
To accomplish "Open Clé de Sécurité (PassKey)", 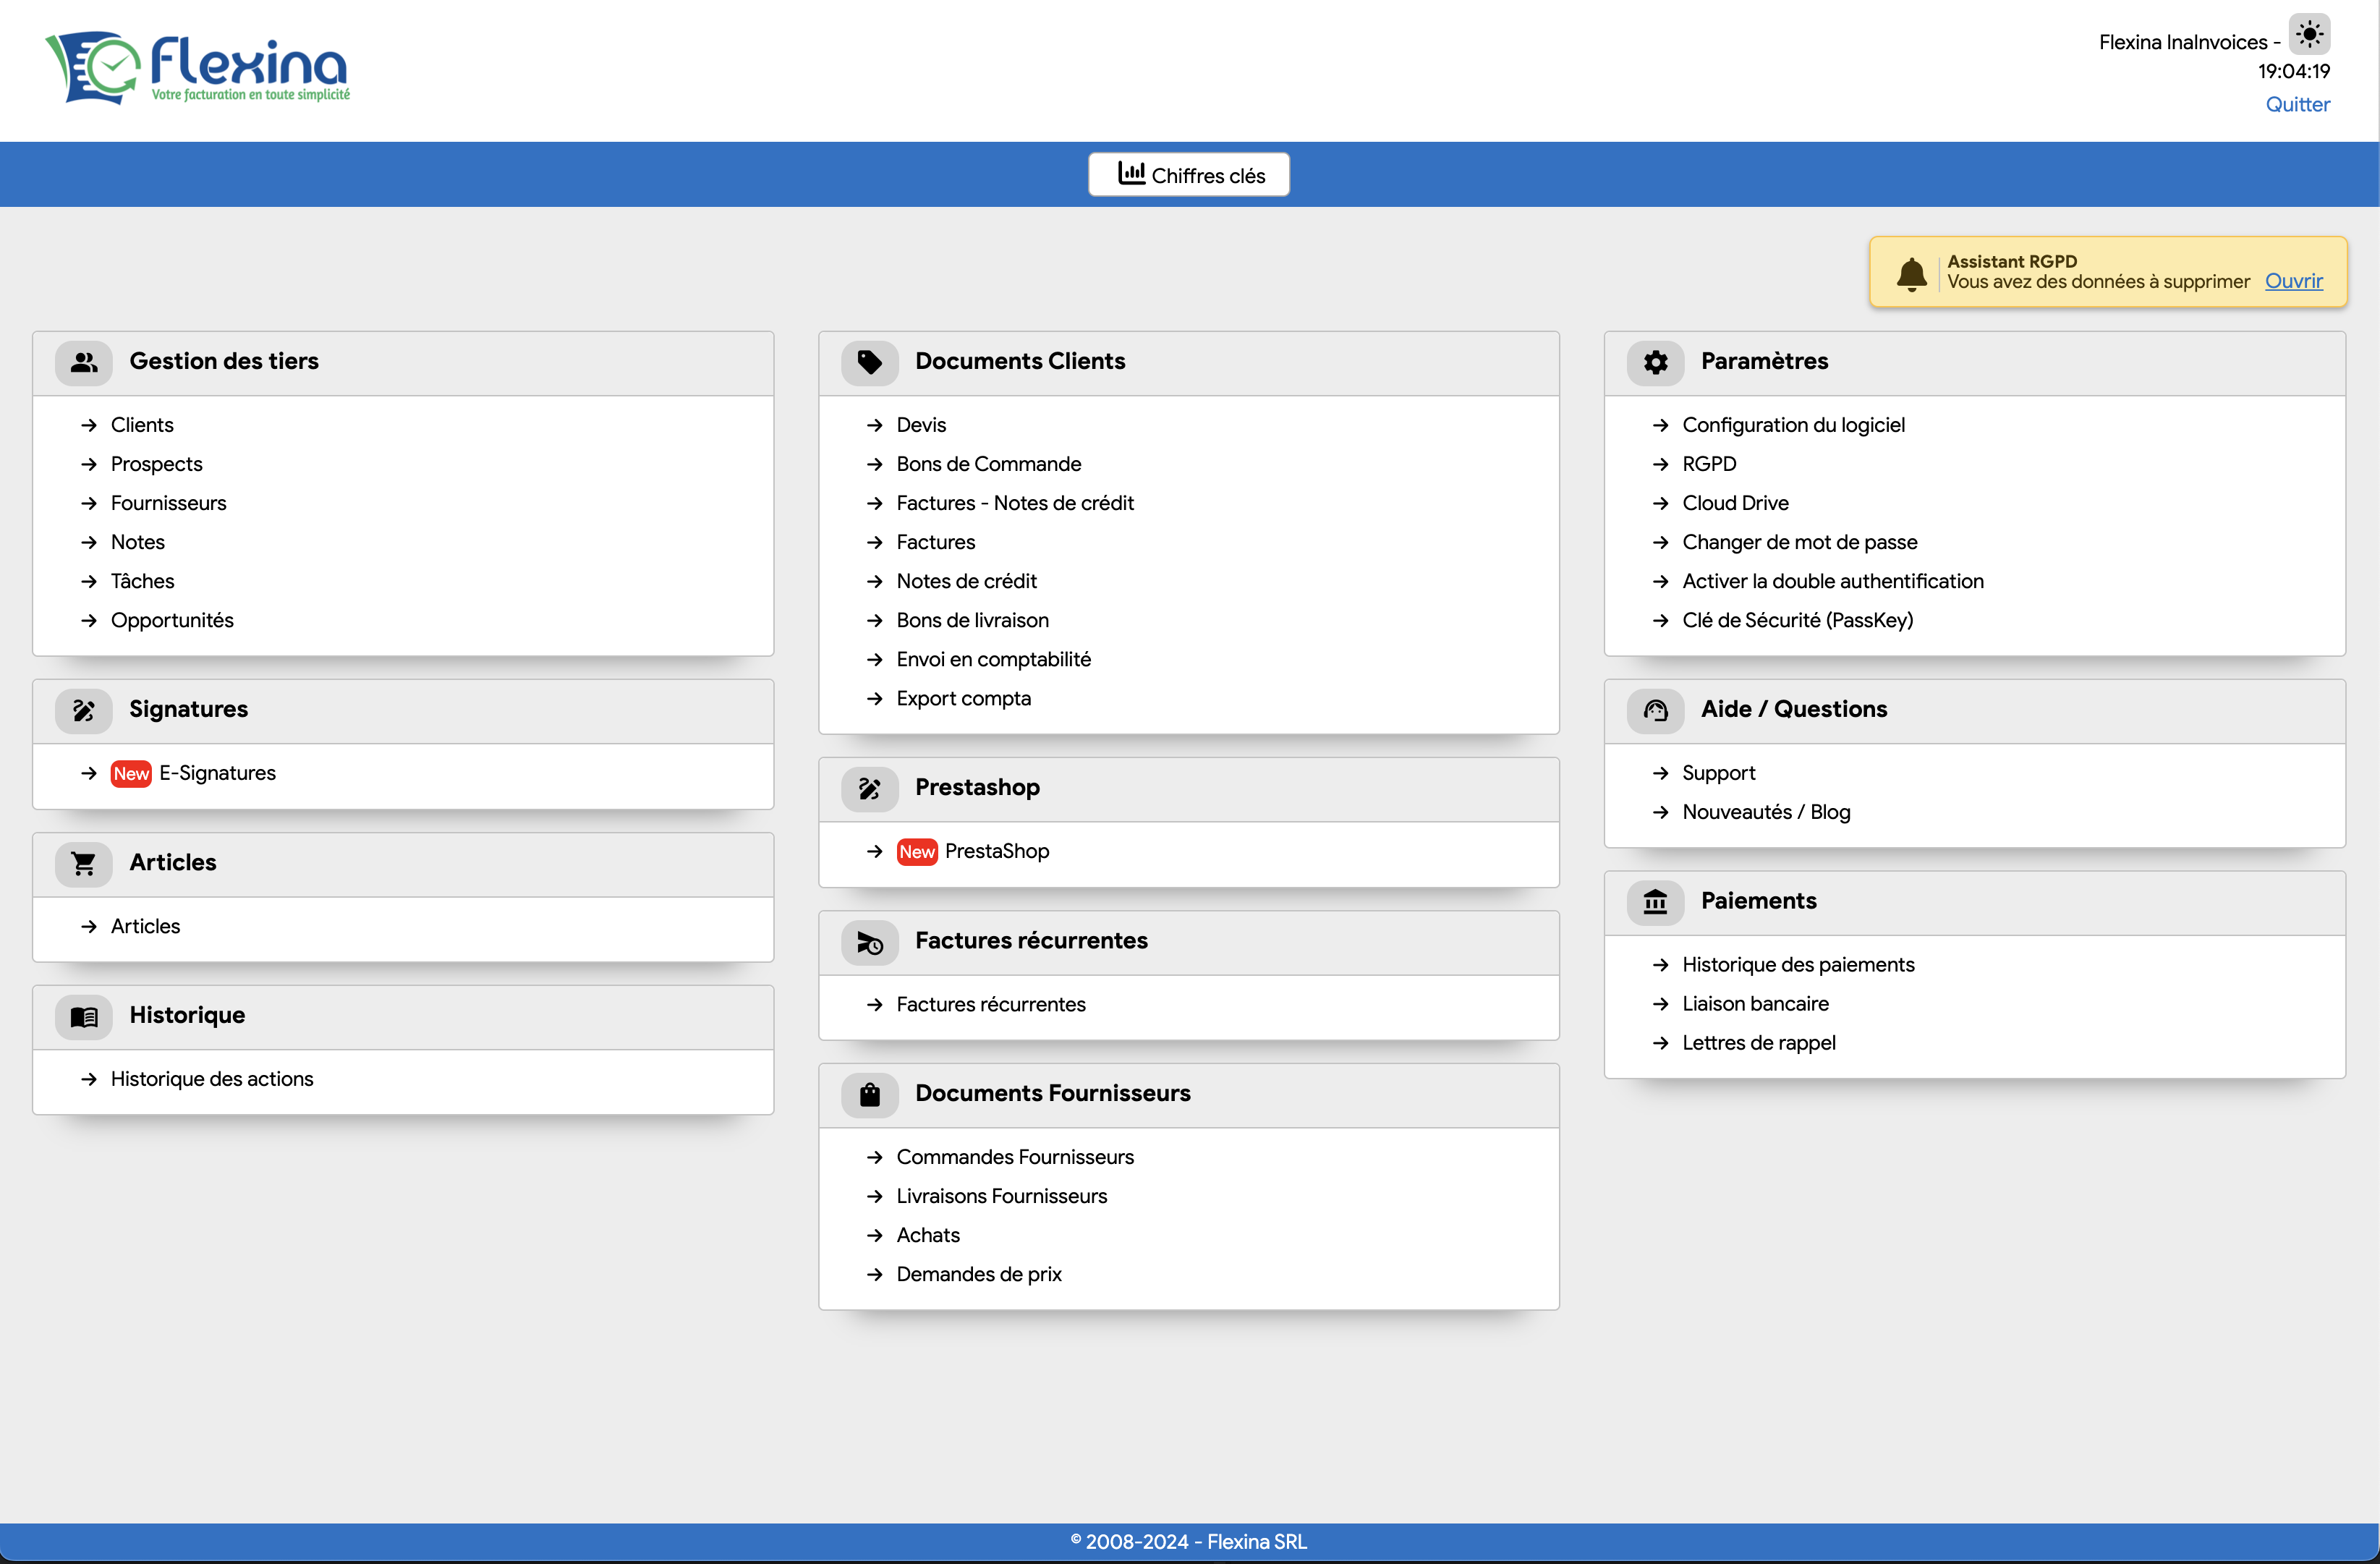I will [x=1798, y=620].
